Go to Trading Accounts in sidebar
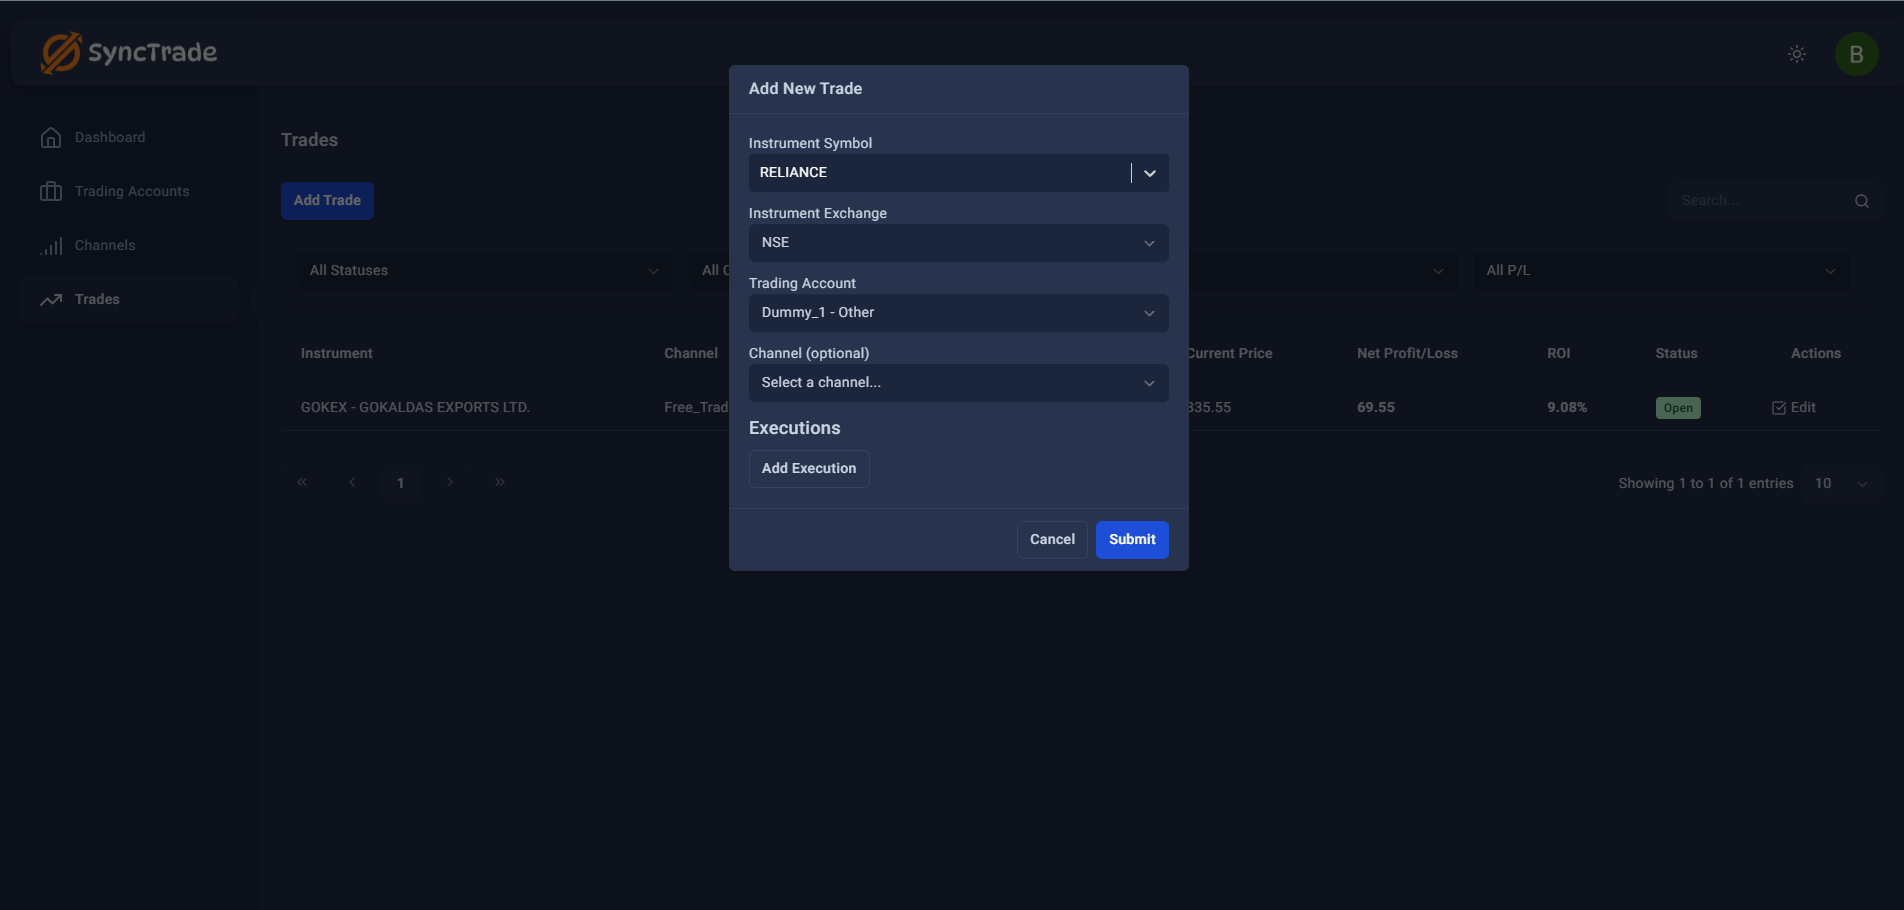 (x=132, y=192)
